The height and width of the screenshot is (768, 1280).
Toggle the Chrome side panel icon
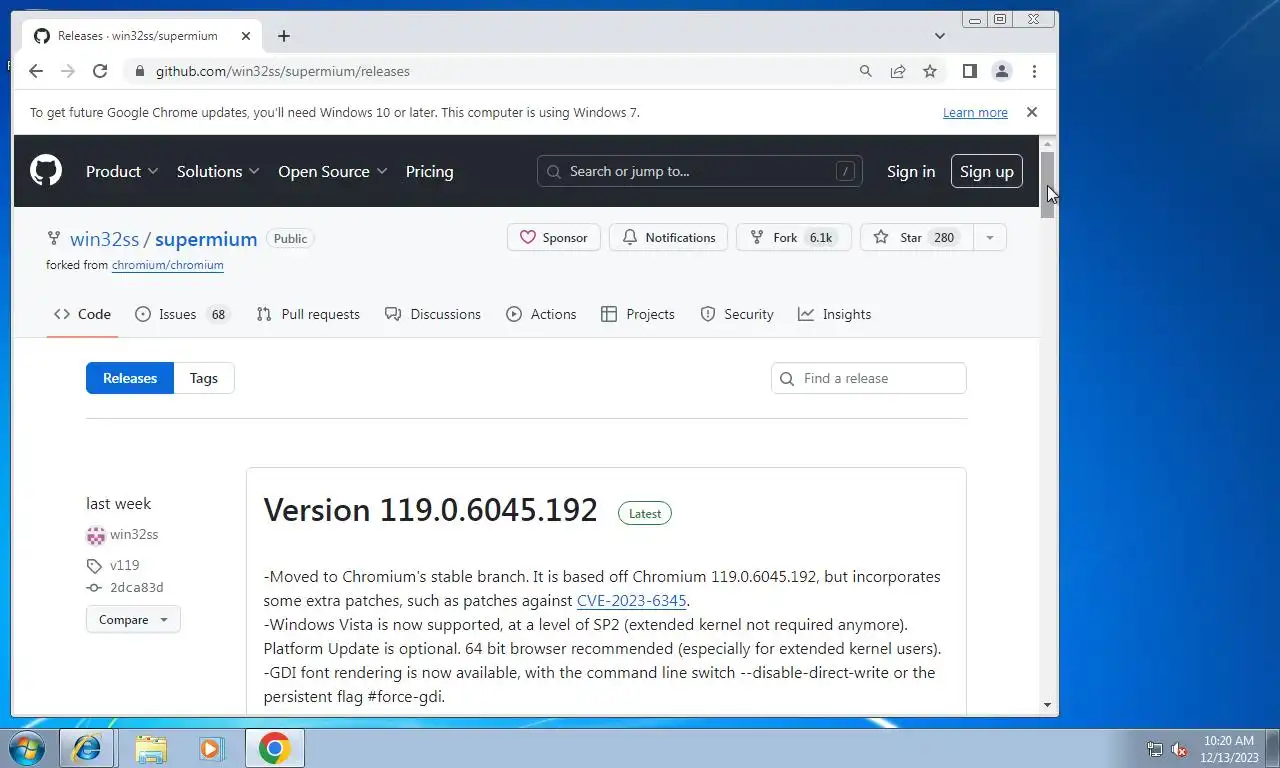coord(969,71)
